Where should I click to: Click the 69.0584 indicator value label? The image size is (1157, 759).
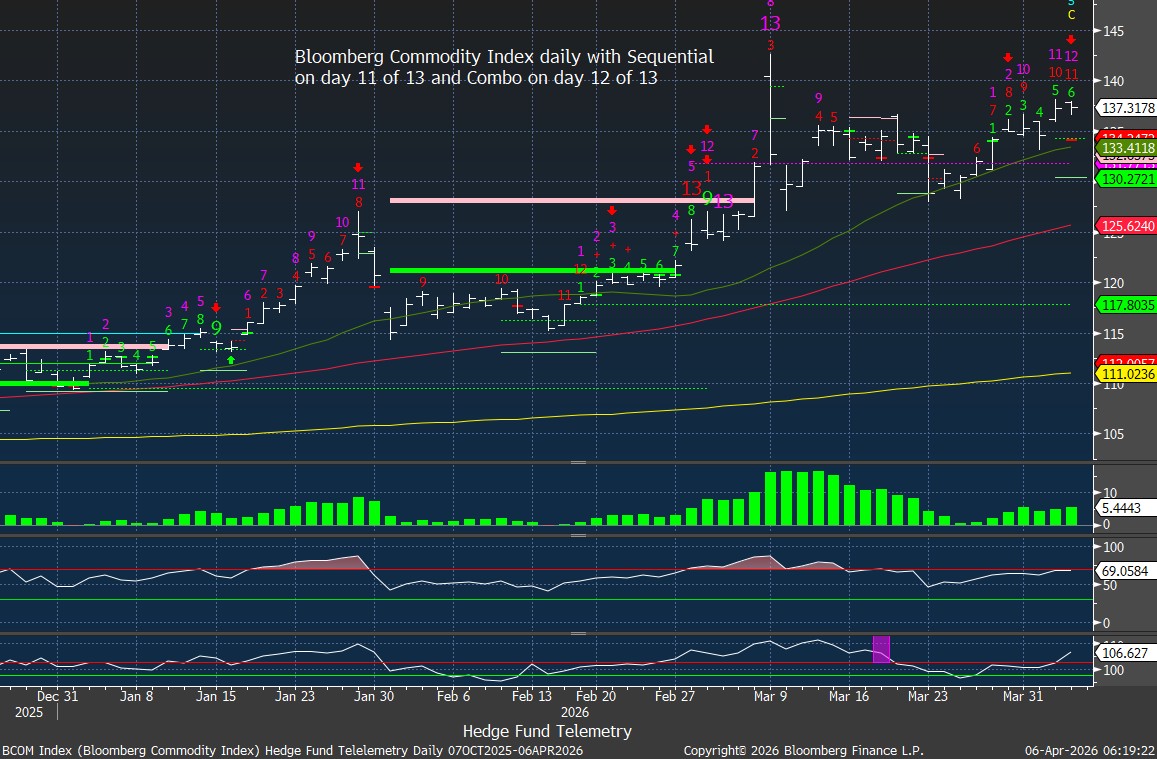(x=1126, y=569)
